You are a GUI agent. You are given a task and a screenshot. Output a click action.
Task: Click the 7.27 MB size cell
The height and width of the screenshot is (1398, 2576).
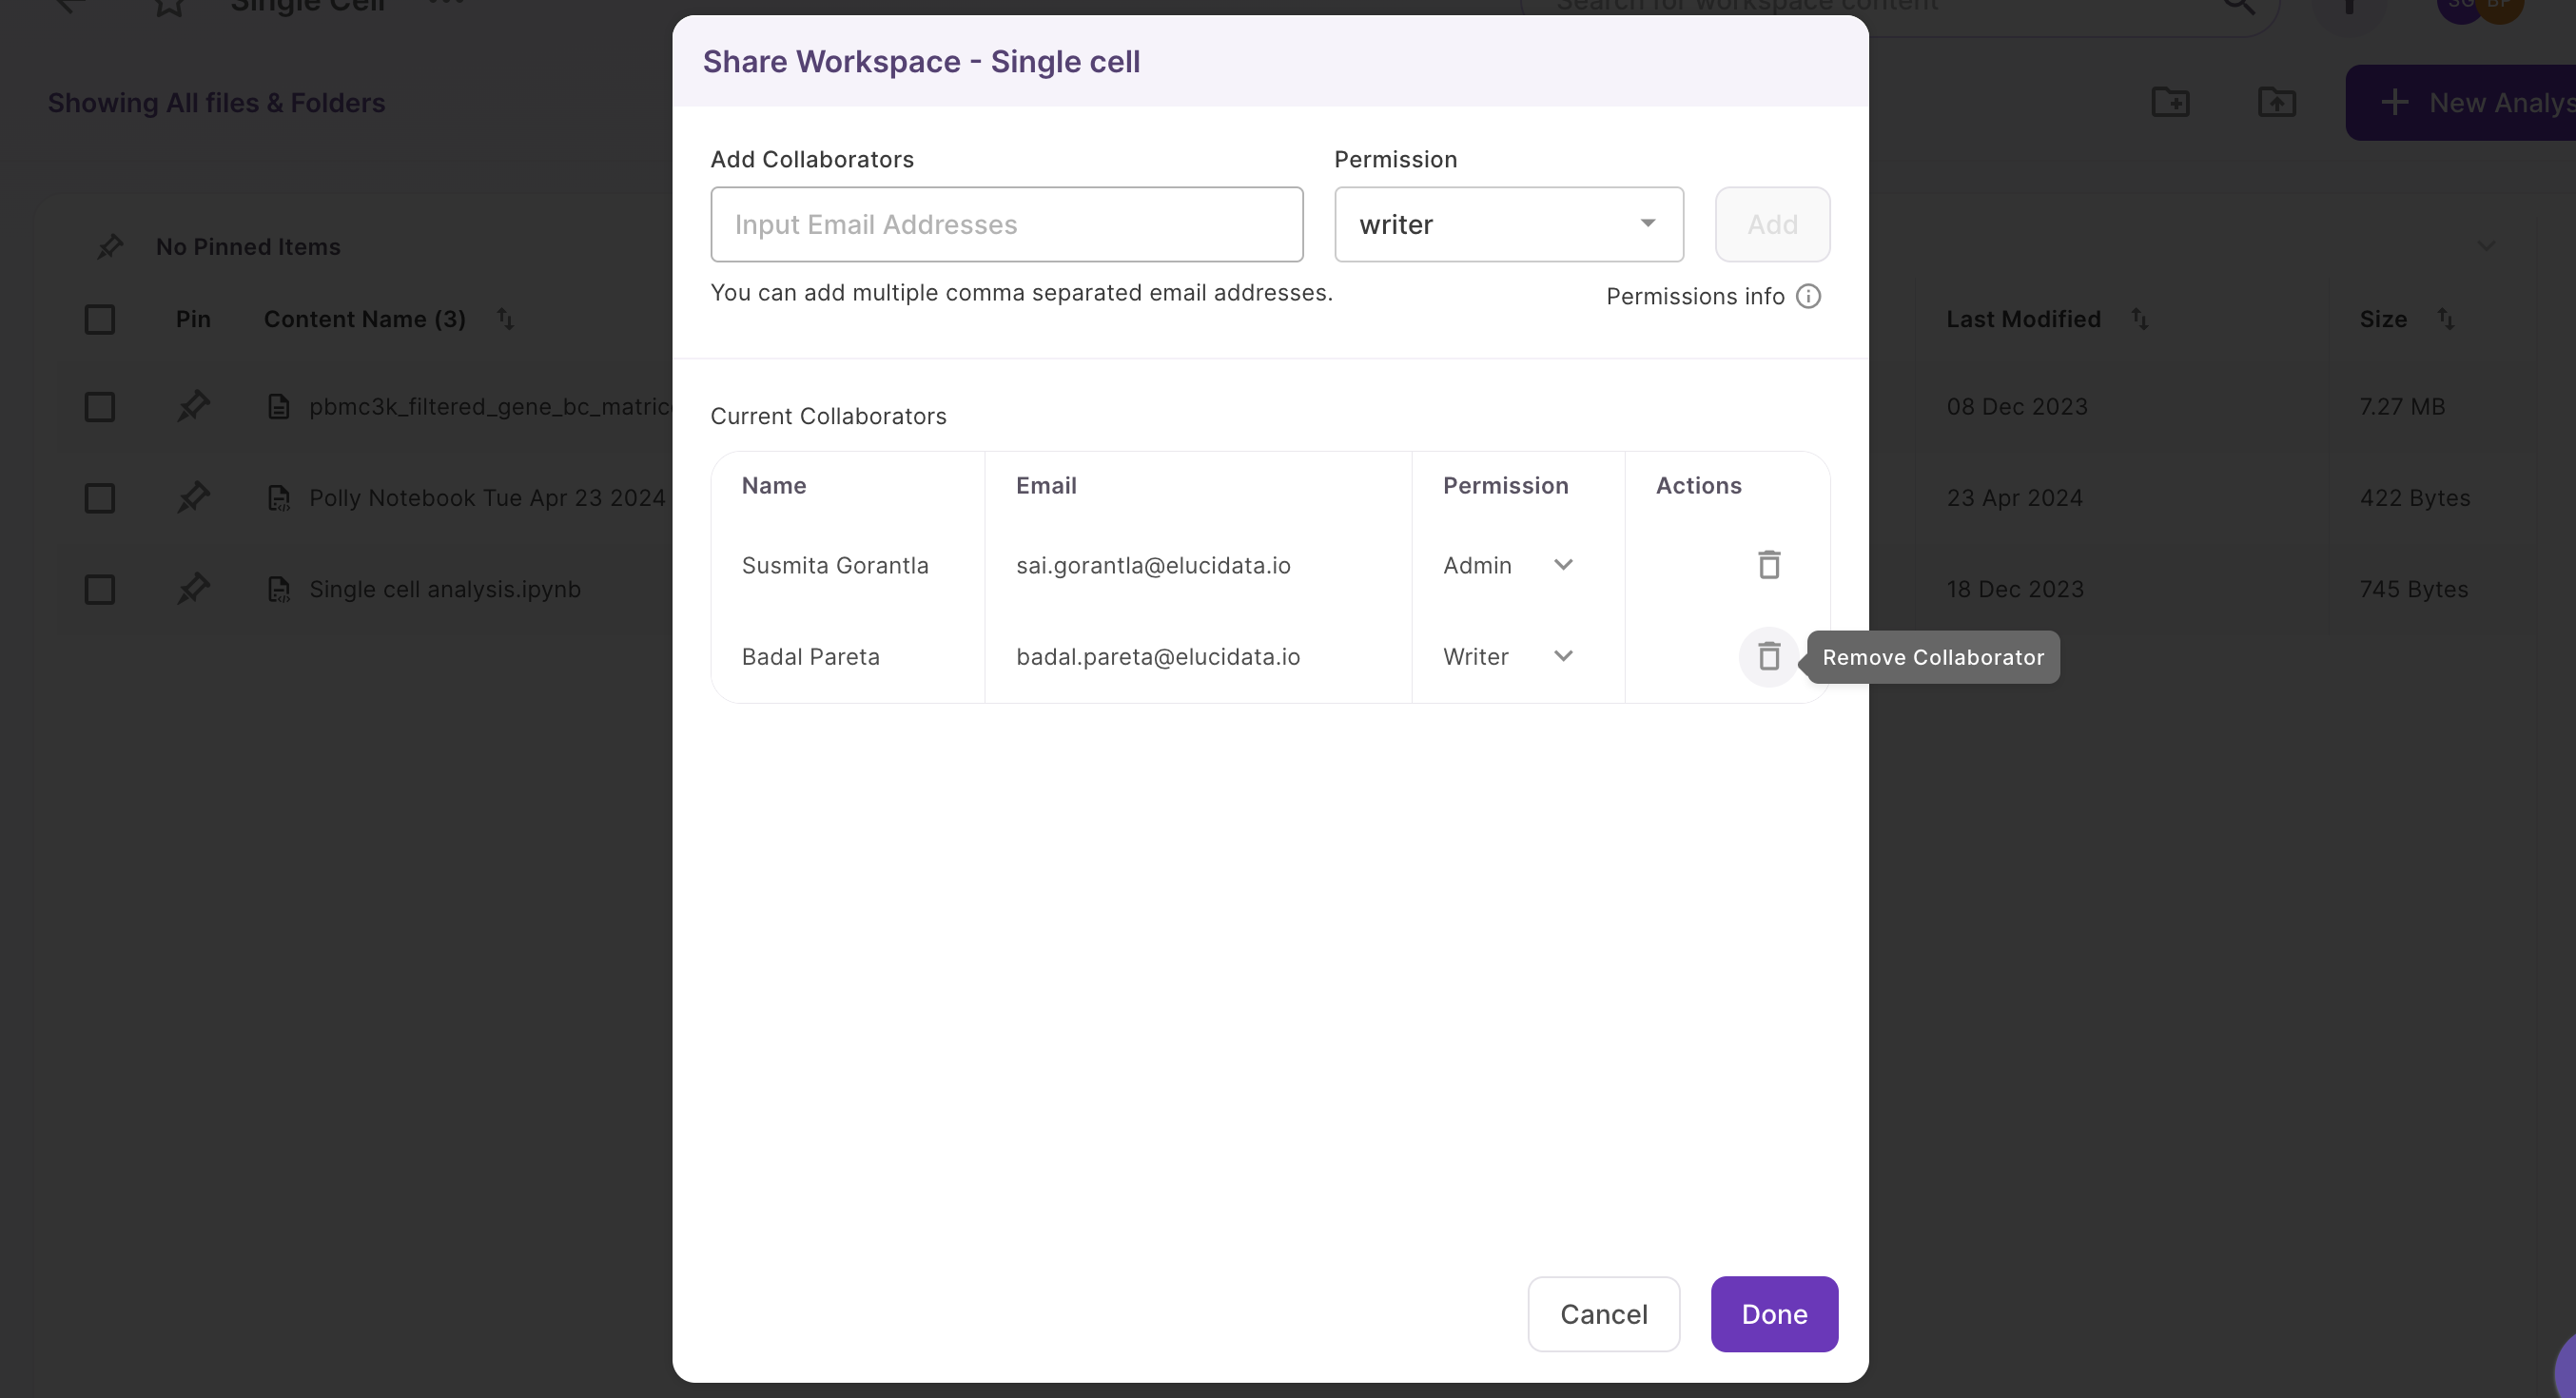coord(2402,407)
